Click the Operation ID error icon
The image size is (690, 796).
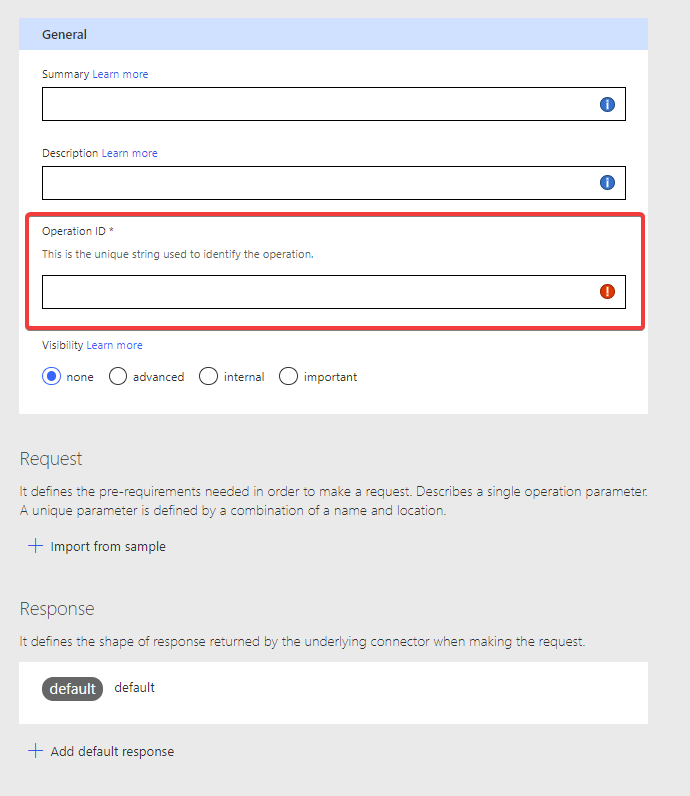pos(607,291)
